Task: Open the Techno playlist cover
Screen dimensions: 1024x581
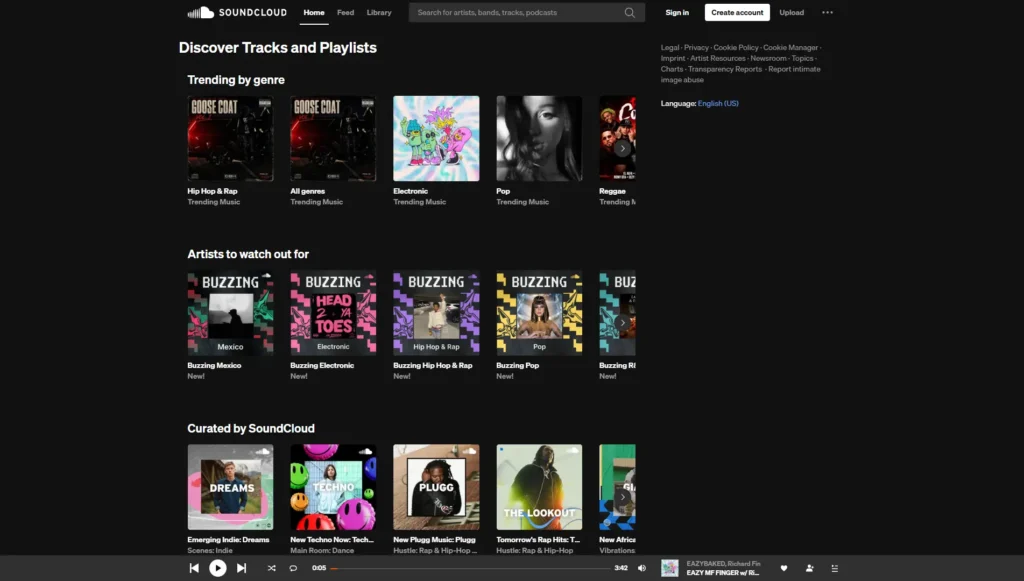Action: tap(333, 487)
